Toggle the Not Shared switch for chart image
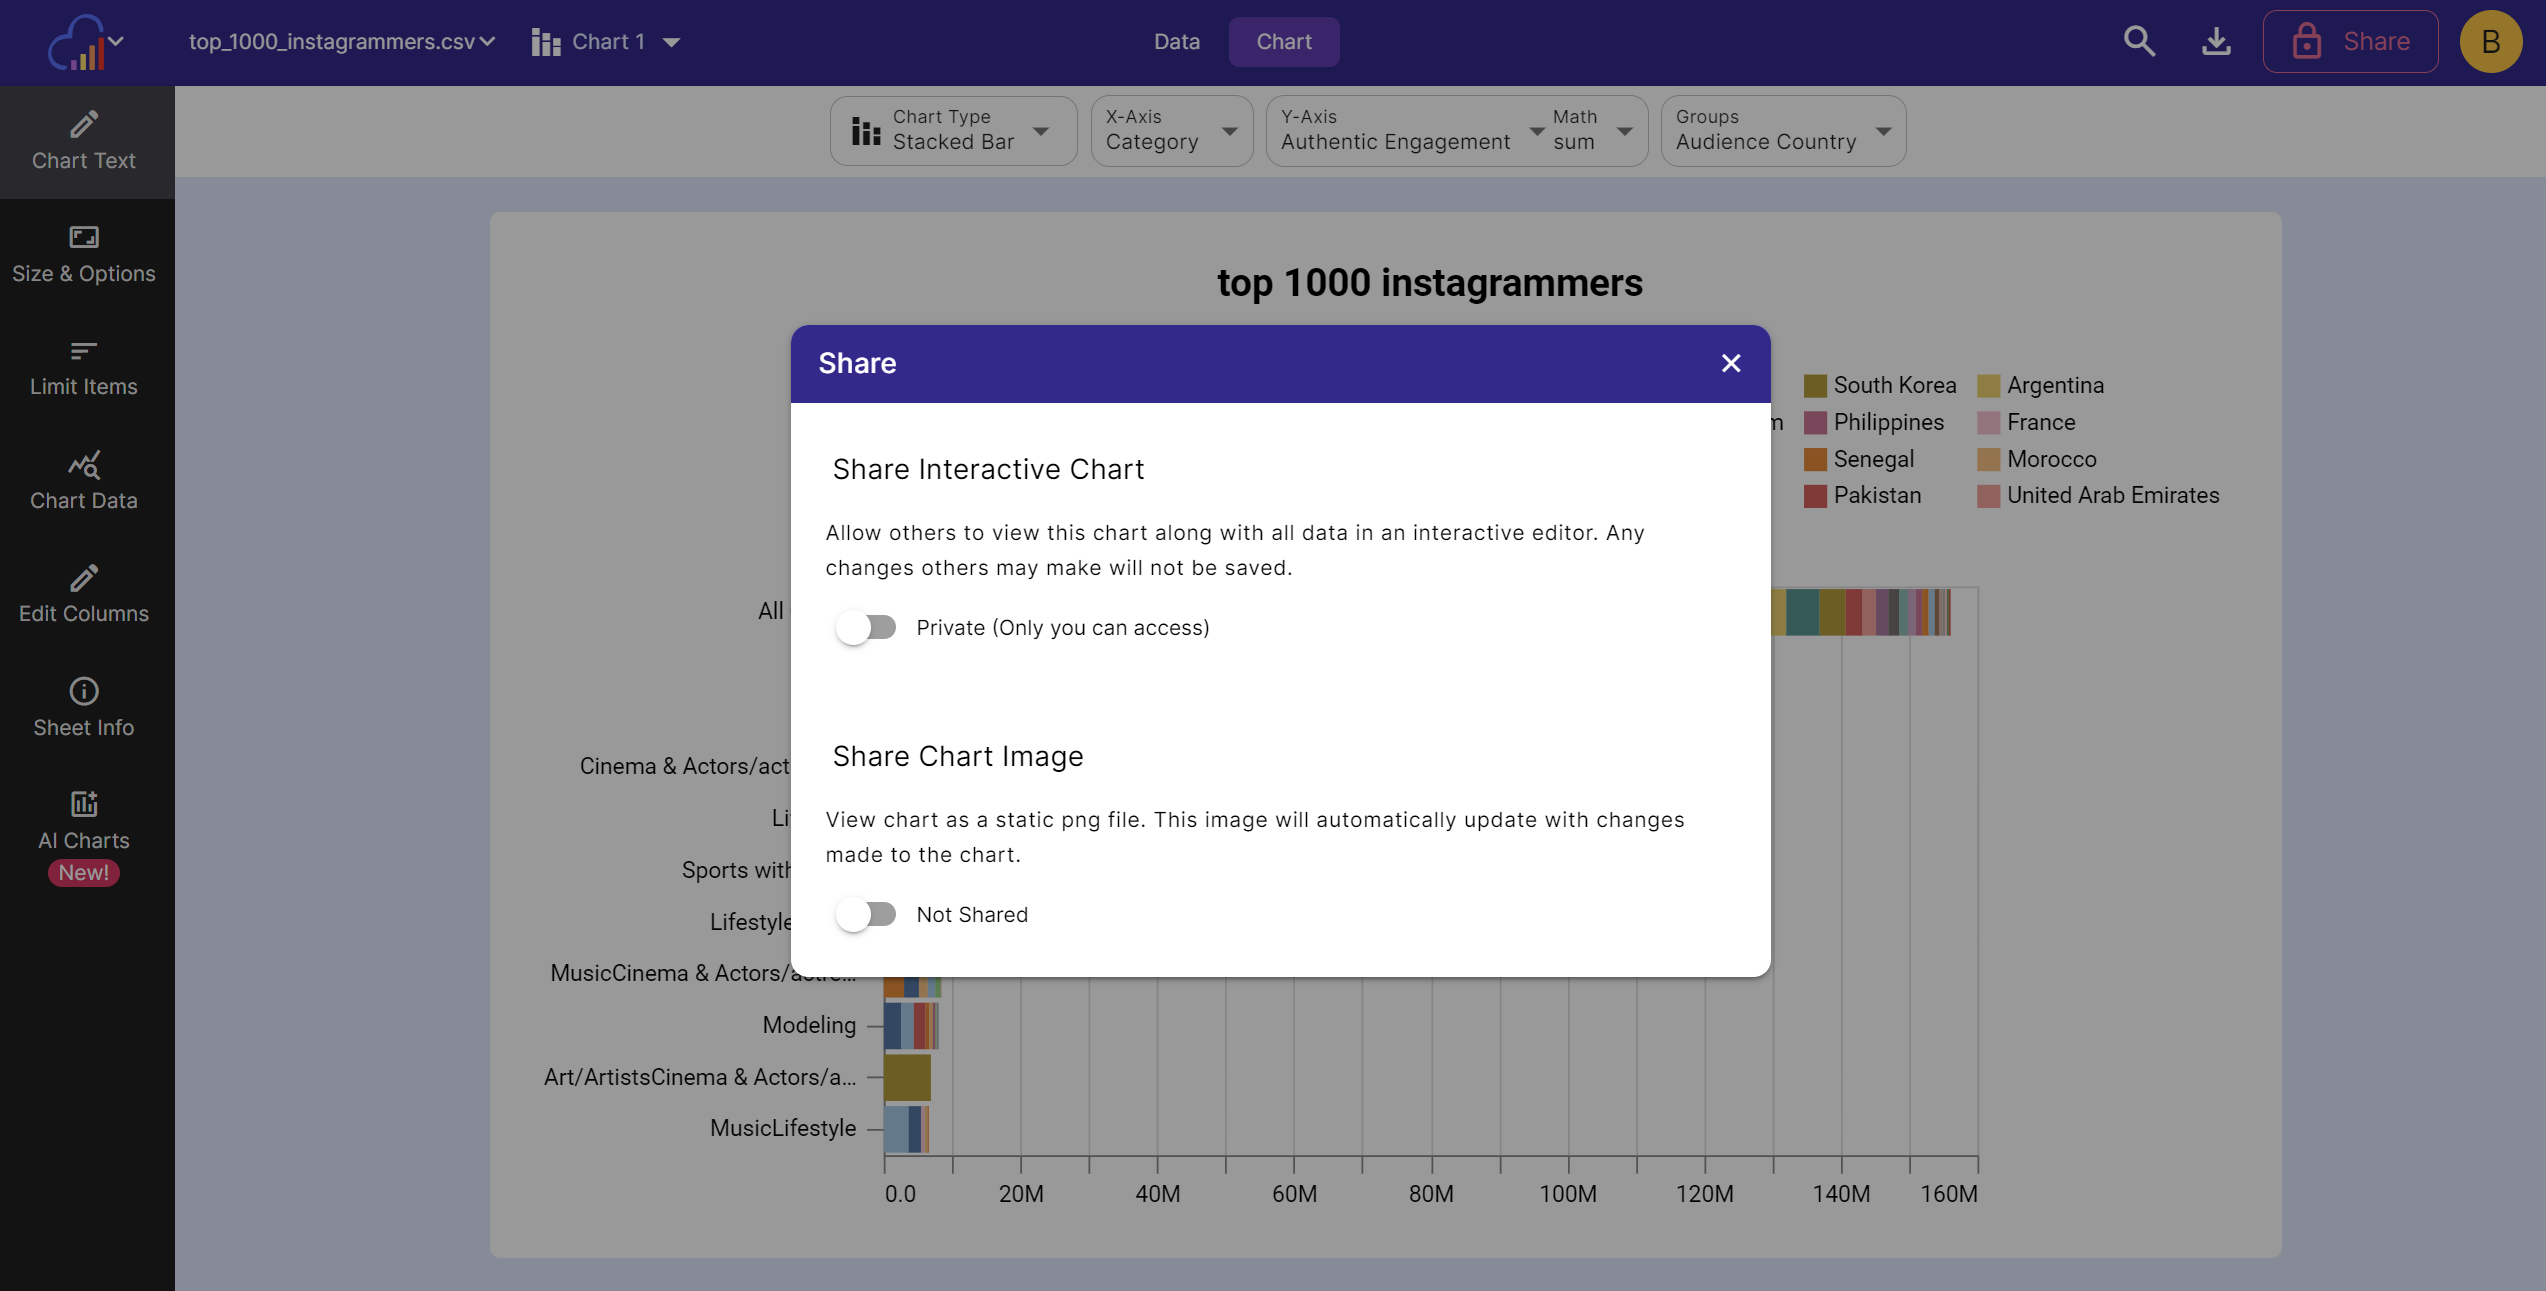2546x1291 pixels. 866,913
